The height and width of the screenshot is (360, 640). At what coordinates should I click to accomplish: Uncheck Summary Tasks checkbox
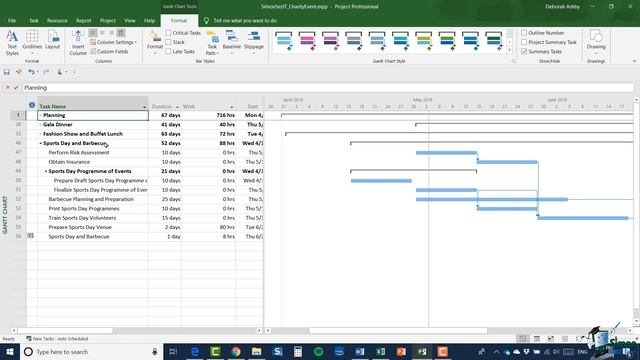point(524,51)
